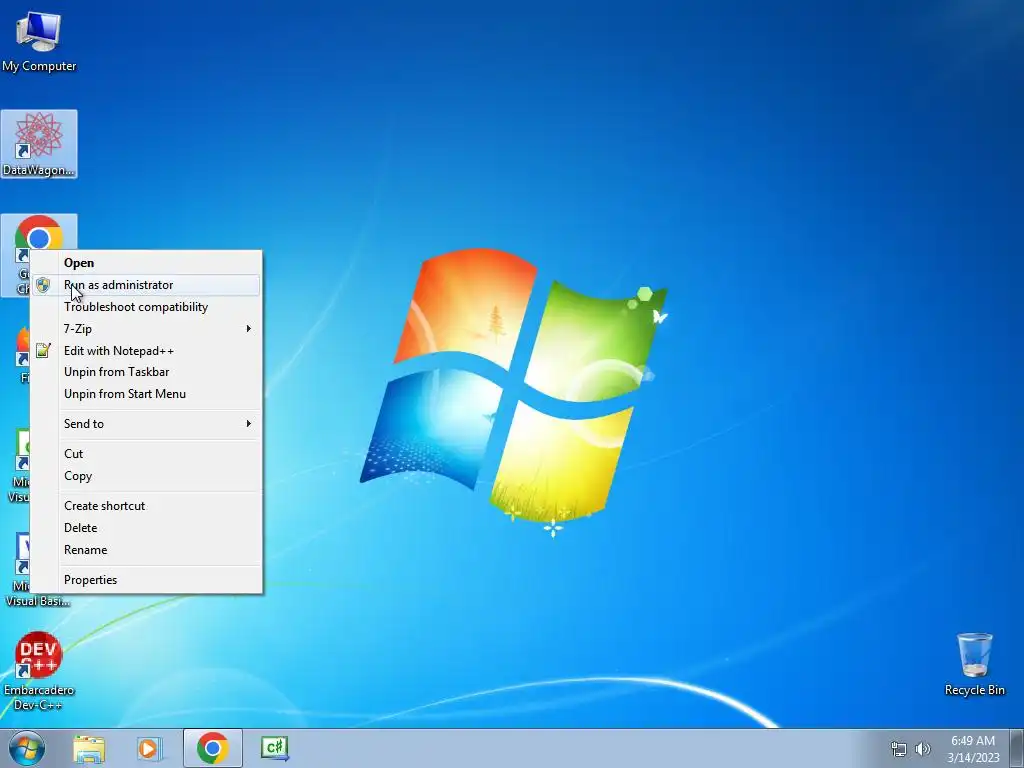Choose Troubleshoot compatibility
The width and height of the screenshot is (1024, 768).
pyautogui.click(x=146, y=307)
